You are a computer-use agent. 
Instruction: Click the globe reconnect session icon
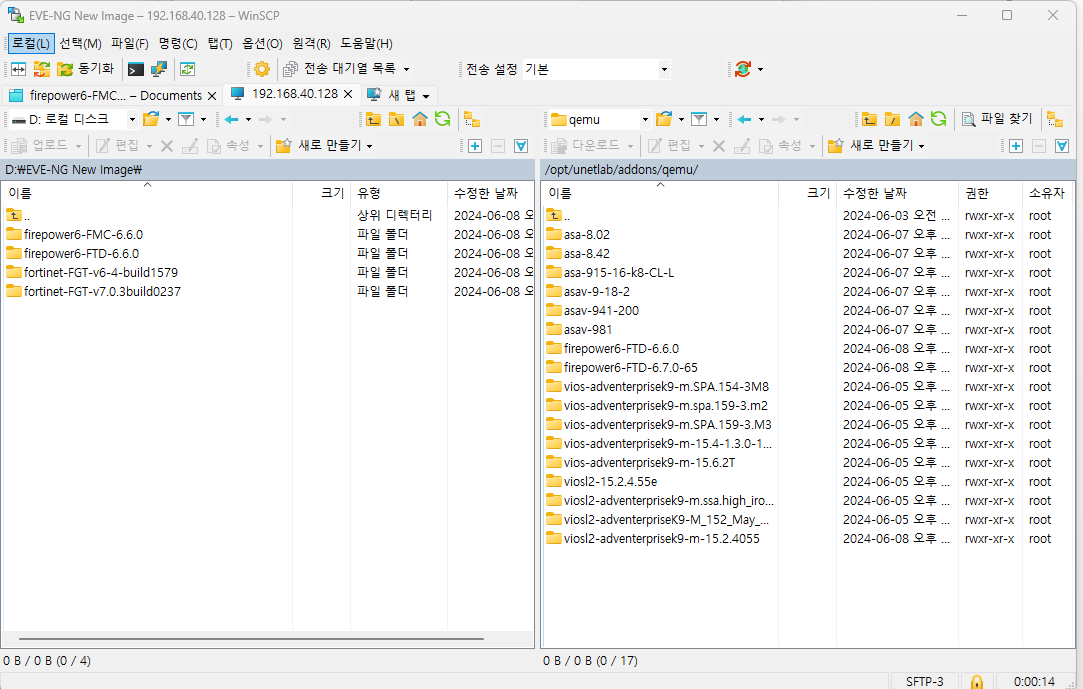point(743,69)
